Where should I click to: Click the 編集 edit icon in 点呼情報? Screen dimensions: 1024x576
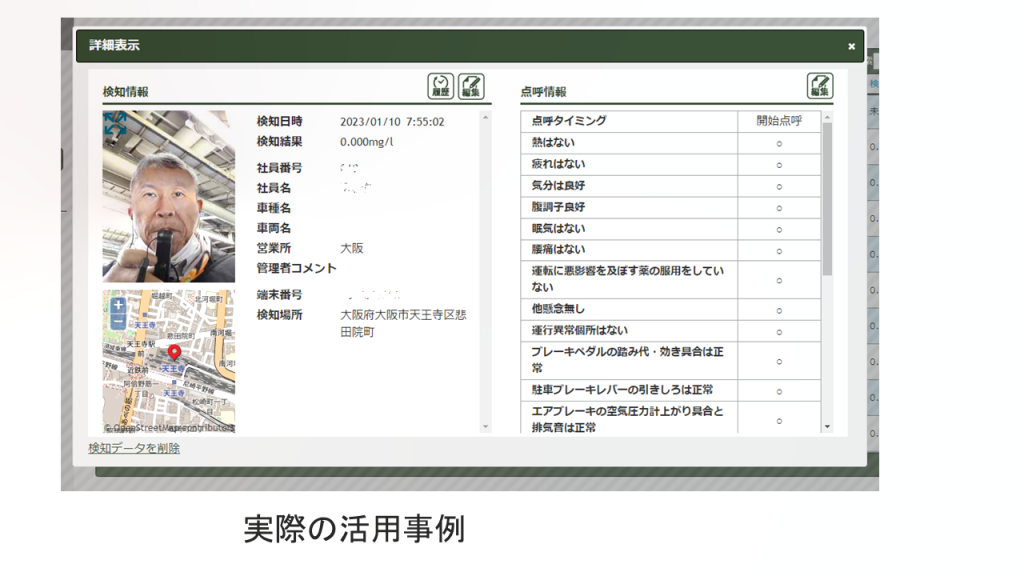click(x=820, y=86)
